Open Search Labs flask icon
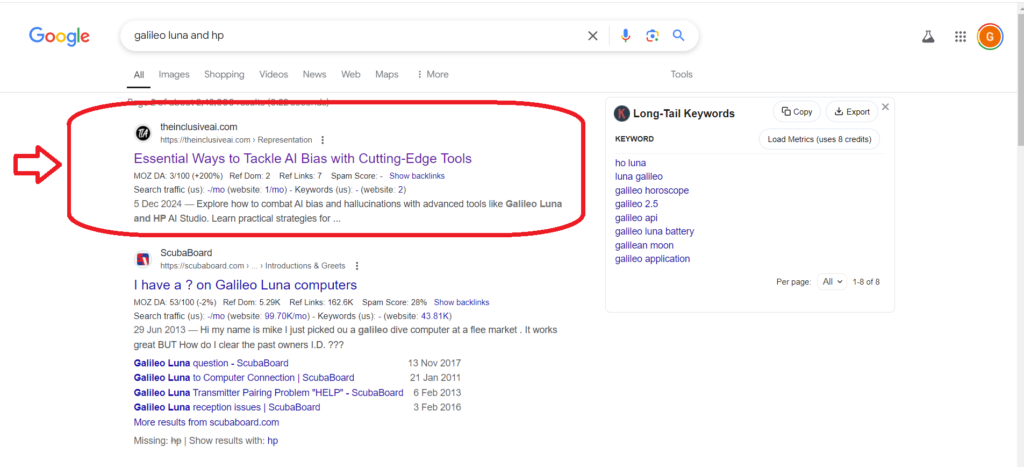 [x=928, y=37]
